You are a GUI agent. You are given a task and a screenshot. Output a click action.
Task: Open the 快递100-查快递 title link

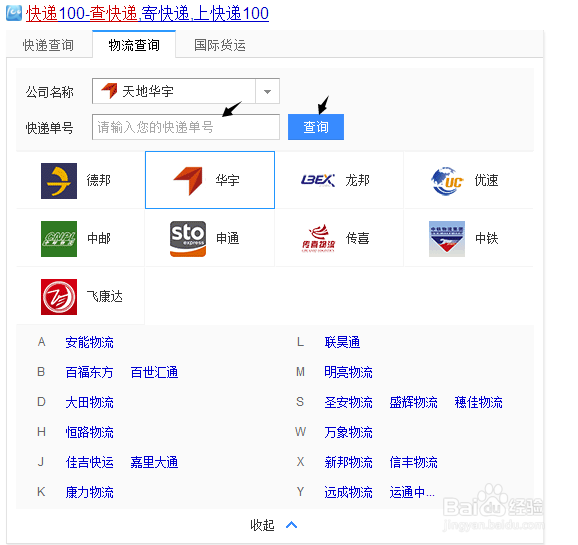pyautogui.click(x=147, y=14)
